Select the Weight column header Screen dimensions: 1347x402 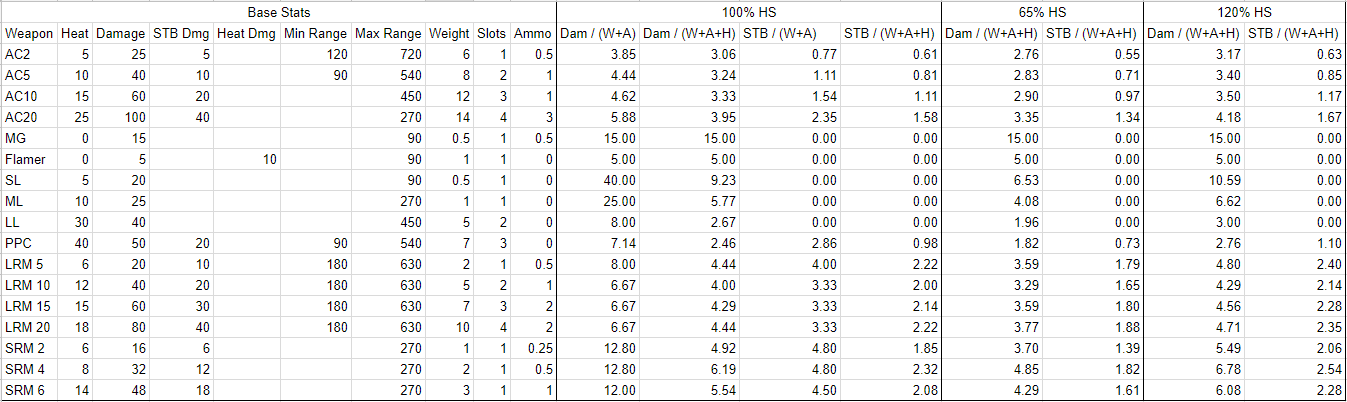449,33
